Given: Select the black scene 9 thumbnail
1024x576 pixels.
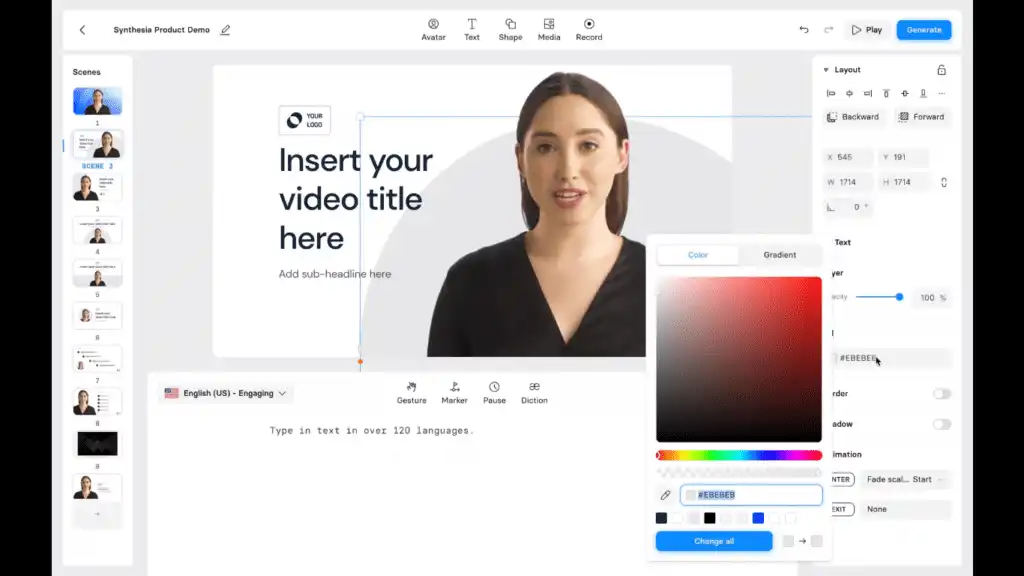Looking at the screenshot, I should pyautogui.click(x=97, y=444).
